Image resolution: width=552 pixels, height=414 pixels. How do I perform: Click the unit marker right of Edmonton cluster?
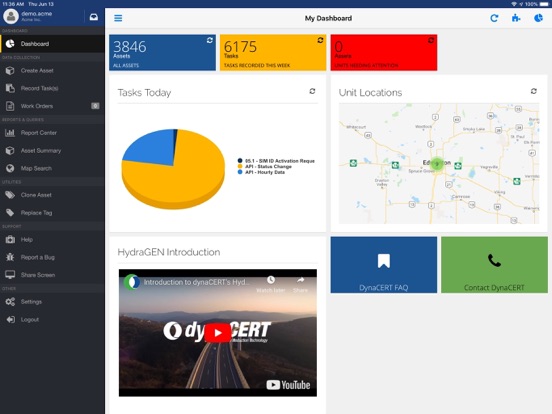[x=458, y=166]
